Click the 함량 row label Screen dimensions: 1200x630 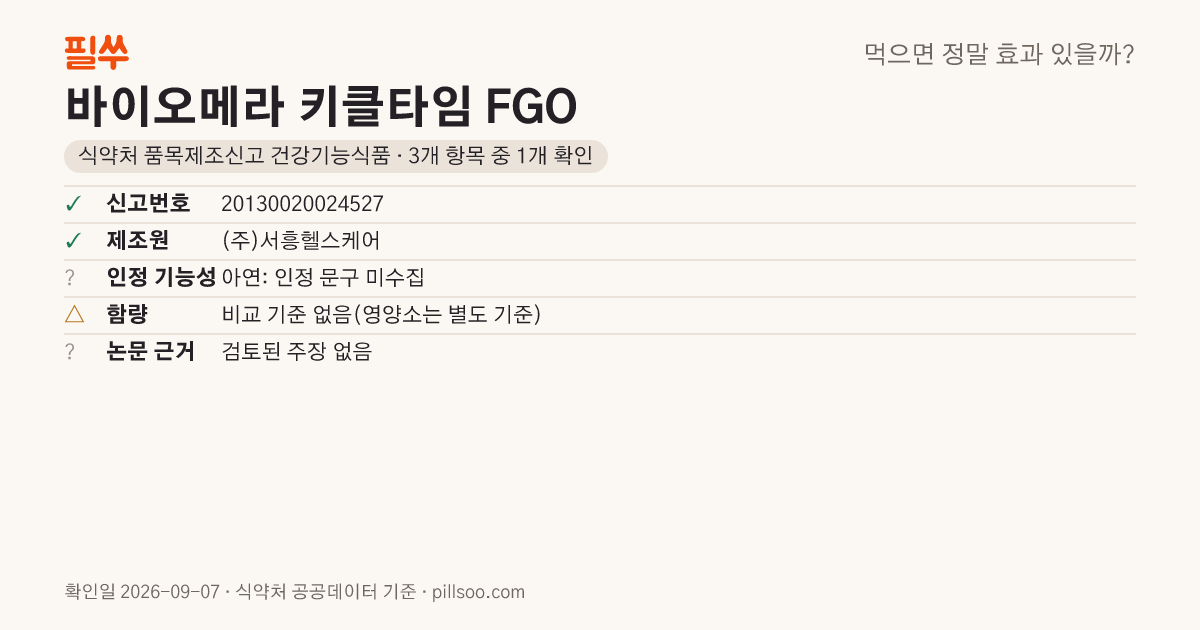[127, 315]
